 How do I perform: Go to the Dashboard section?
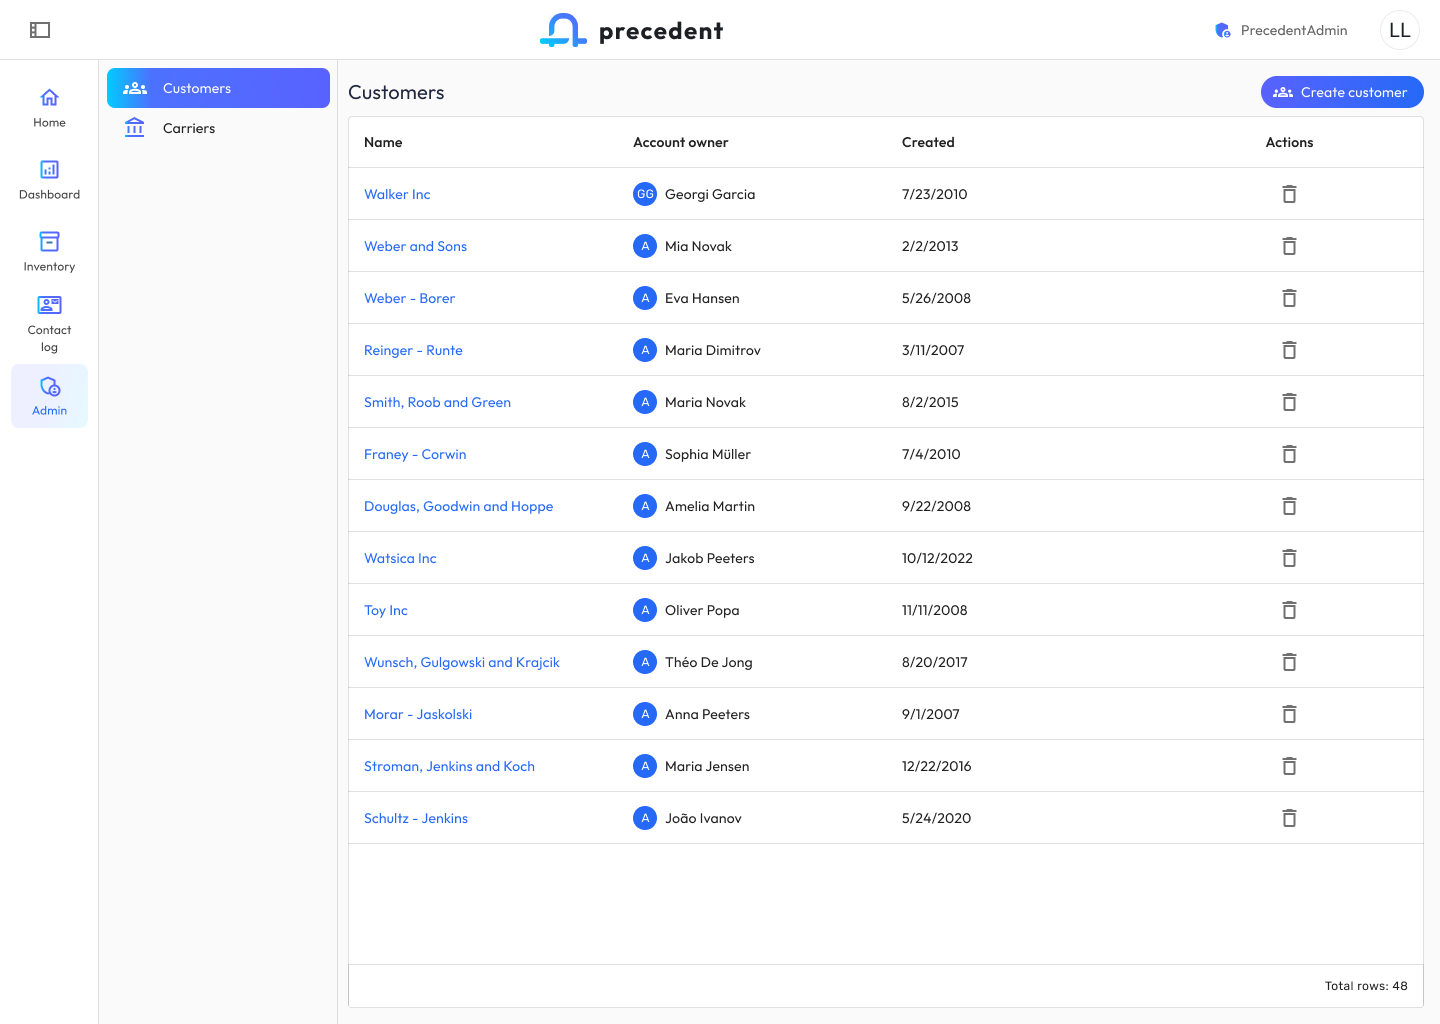49,180
